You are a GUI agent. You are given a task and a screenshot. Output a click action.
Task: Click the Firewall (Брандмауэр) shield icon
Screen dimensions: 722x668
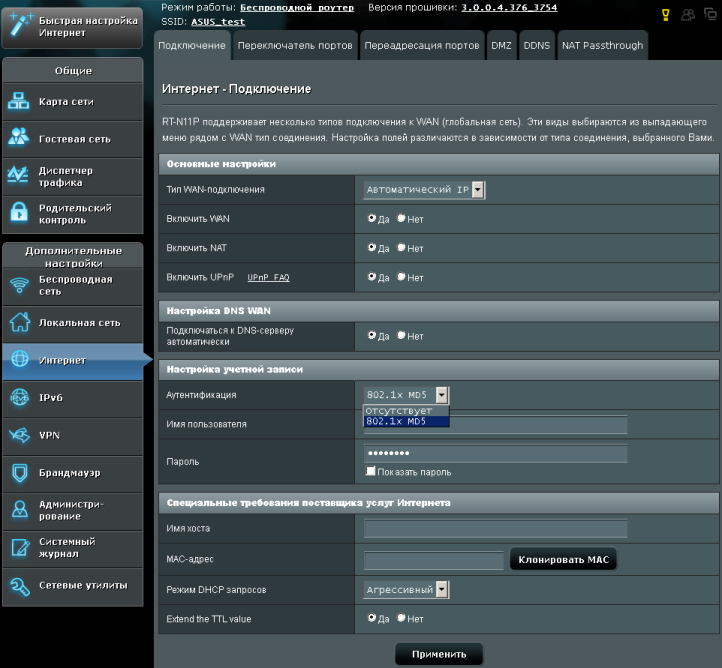coord(19,473)
